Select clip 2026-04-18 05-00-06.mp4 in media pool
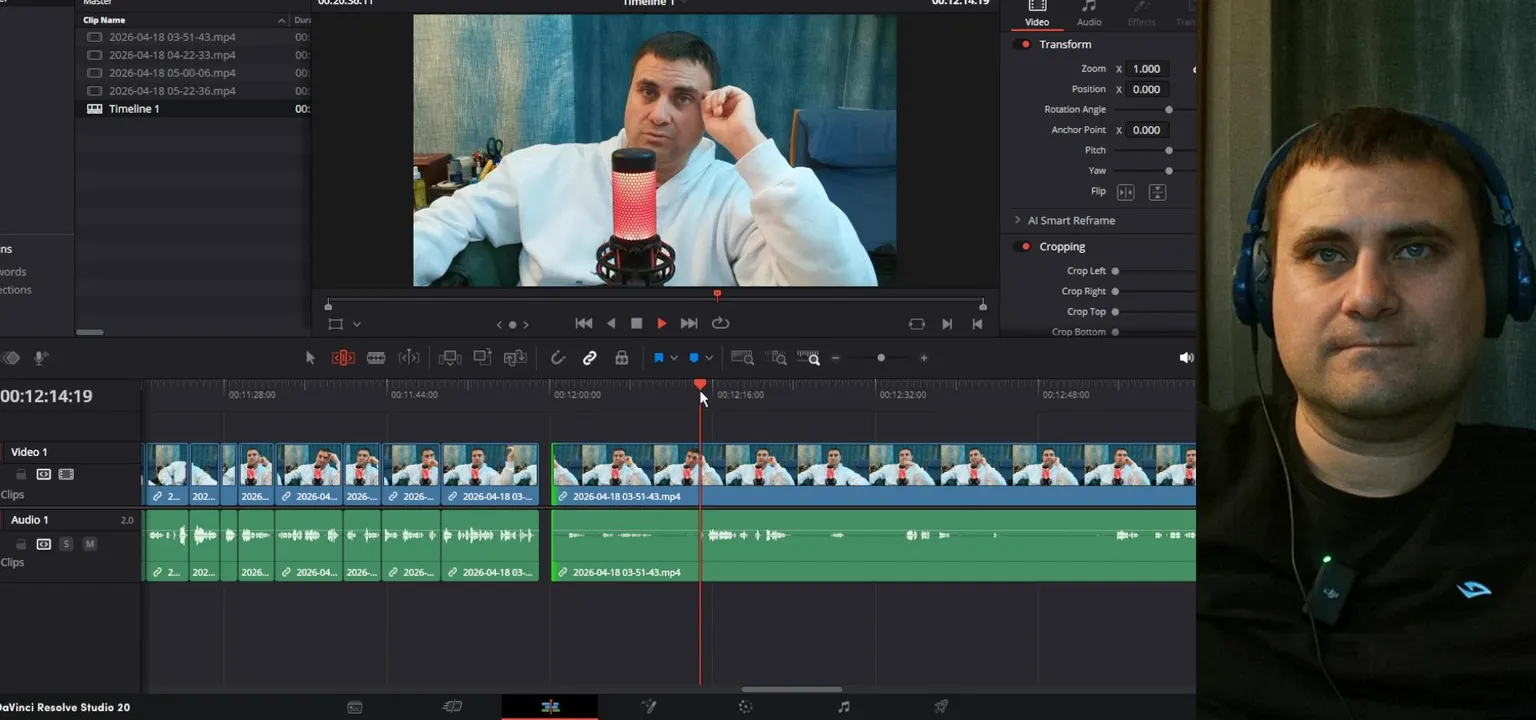1536x720 pixels. (x=172, y=73)
